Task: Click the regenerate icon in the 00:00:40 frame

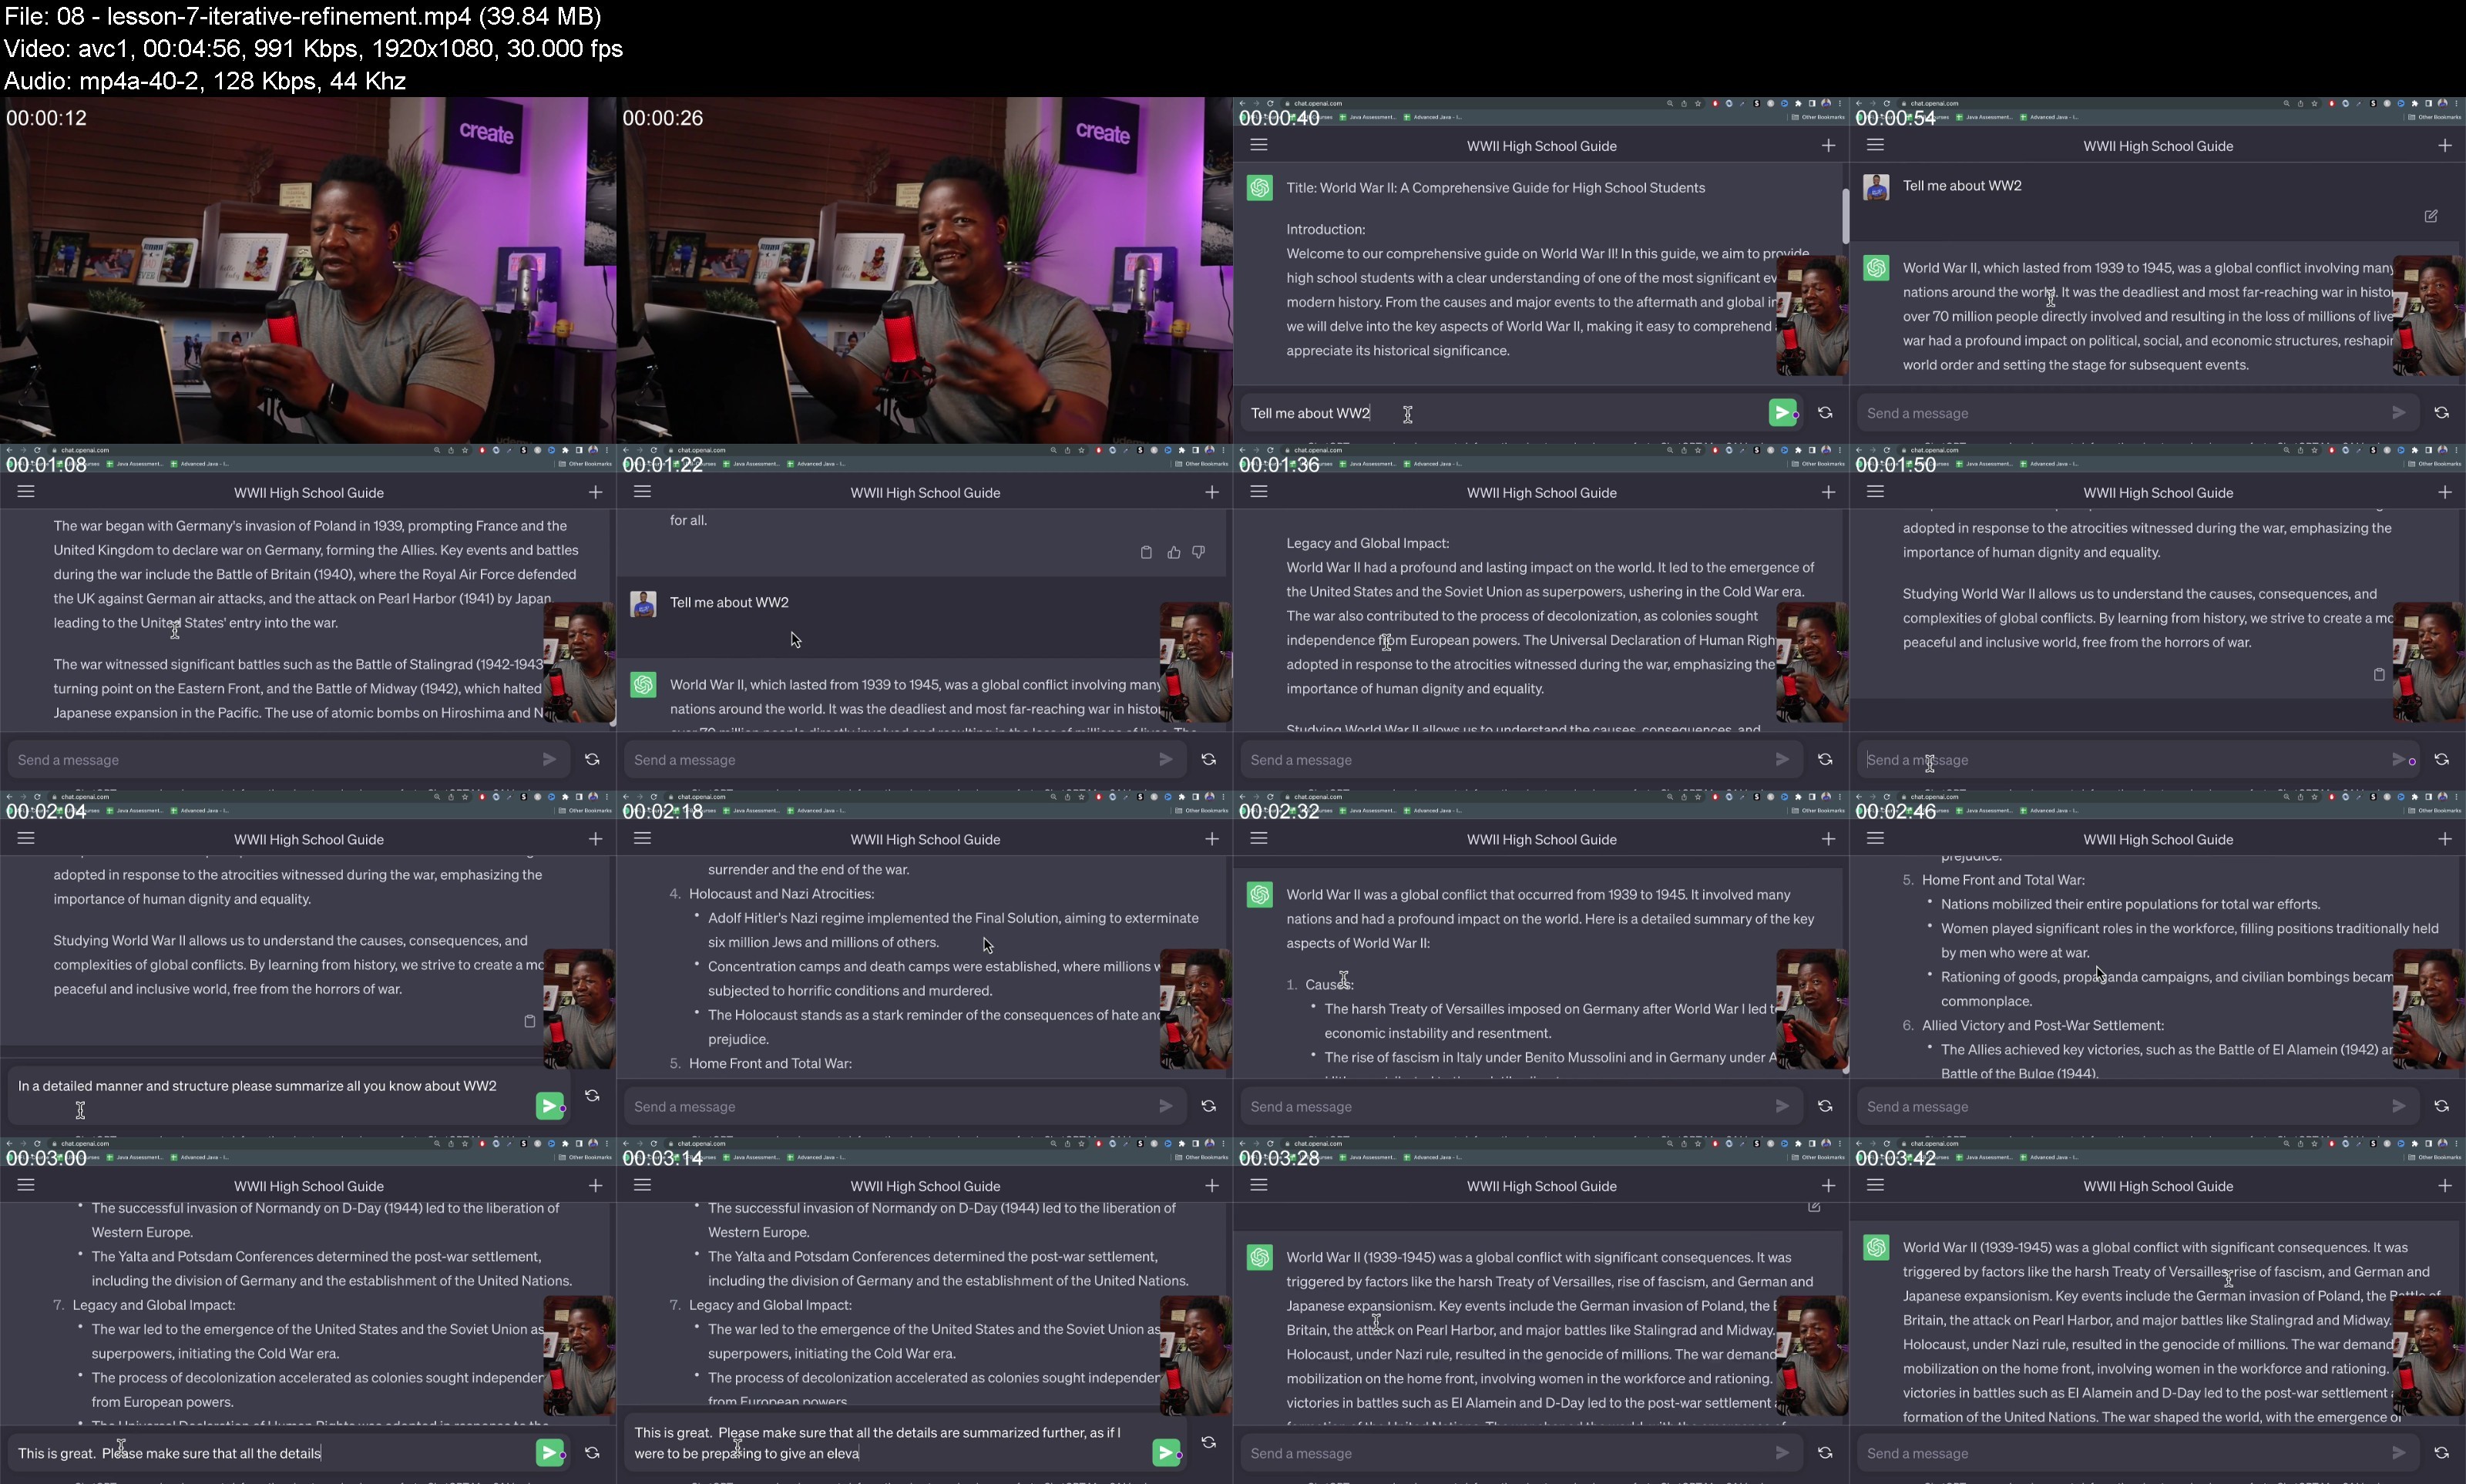Action: pos(1825,412)
